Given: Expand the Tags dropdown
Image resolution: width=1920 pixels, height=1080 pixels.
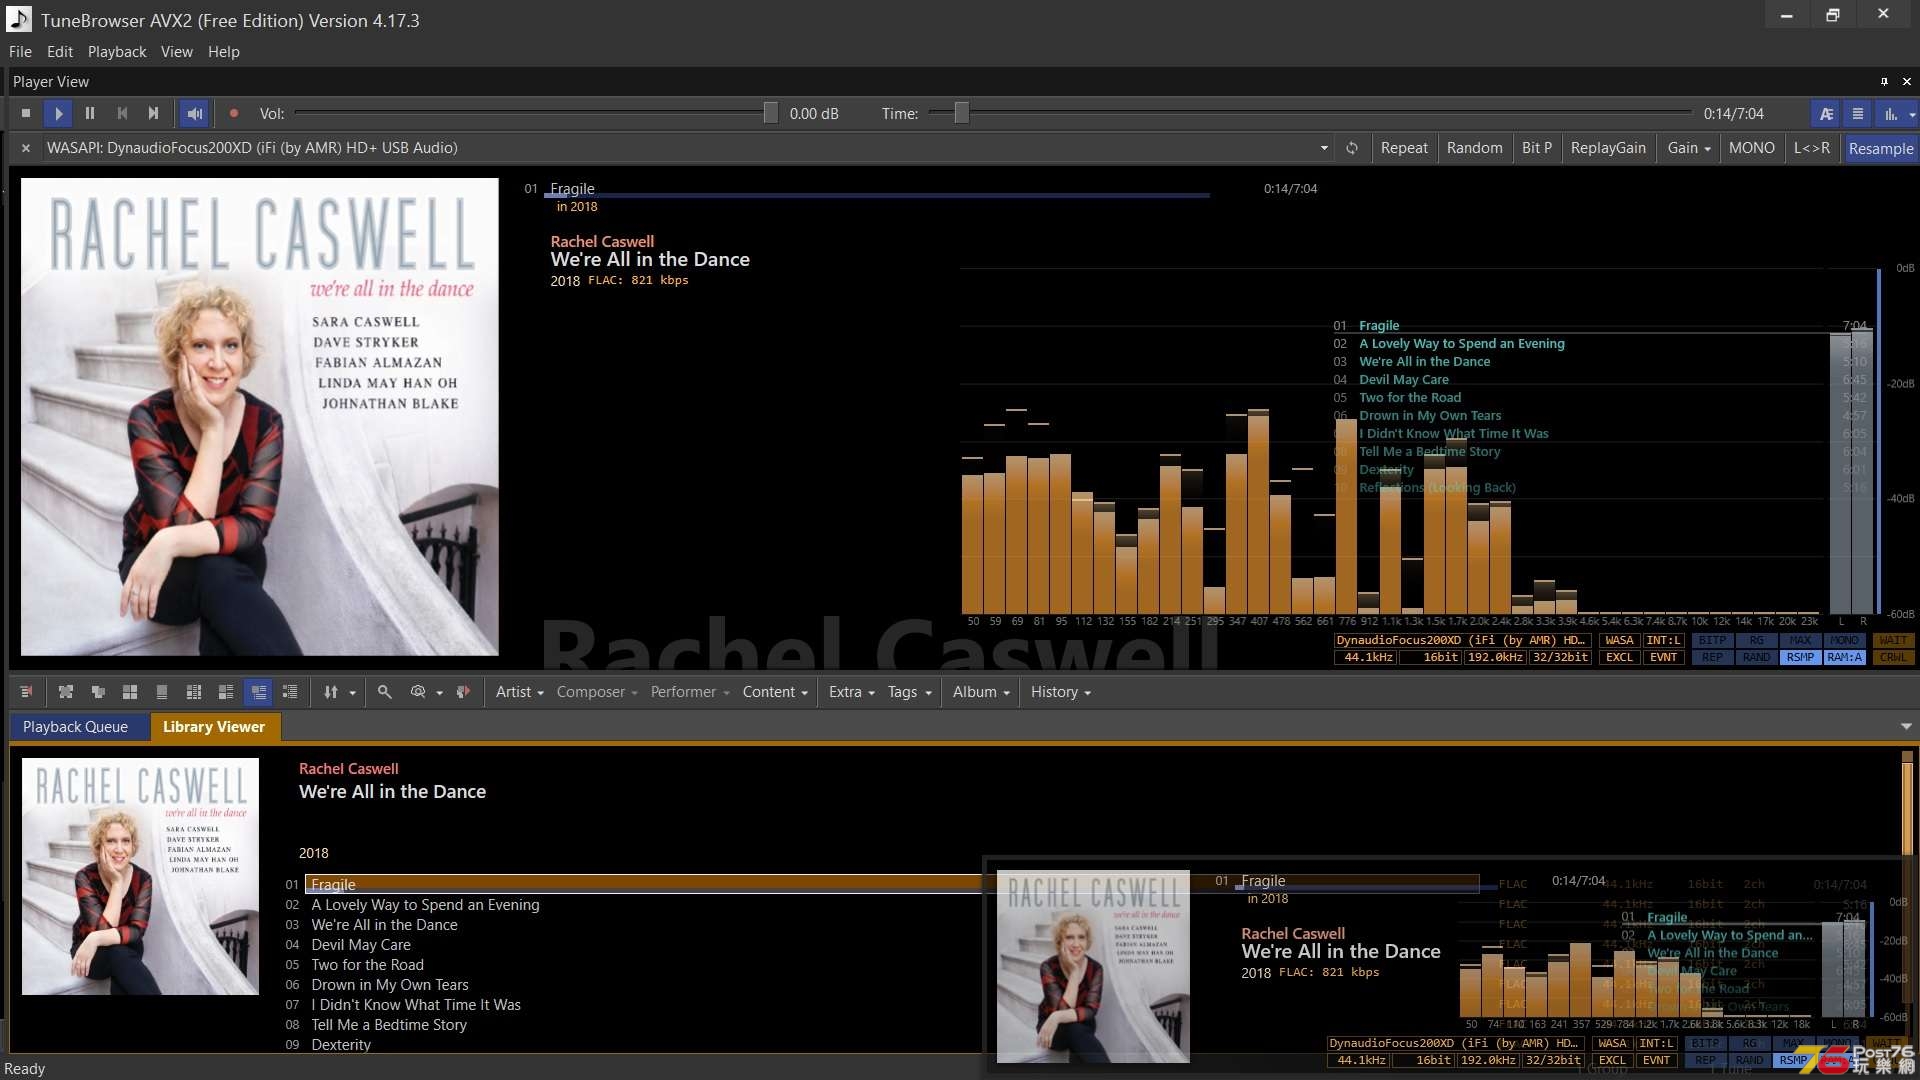Looking at the screenshot, I should tap(909, 692).
